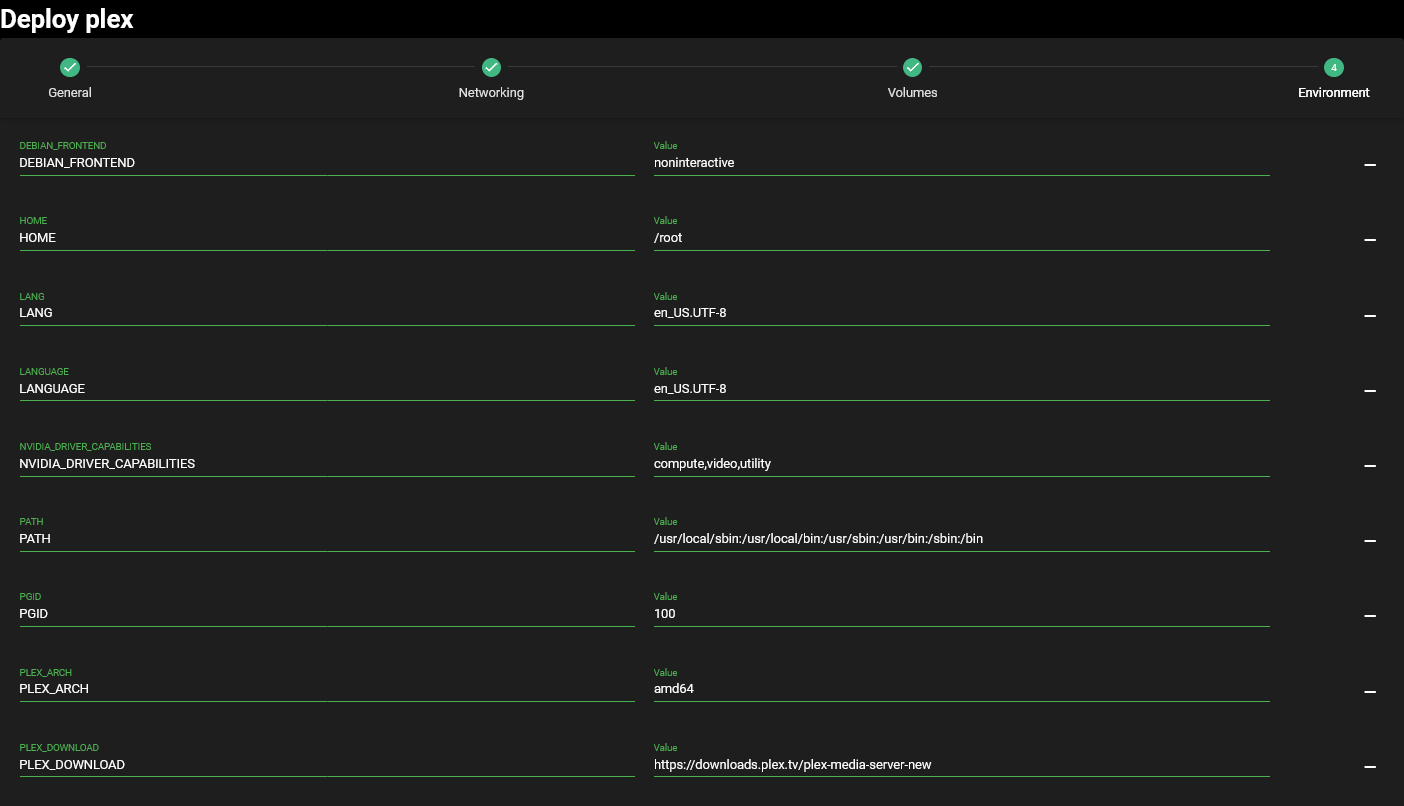Image resolution: width=1404 pixels, height=806 pixels.
Task: Remove the NVIDIA_DRIVER_CAPABILITIES variable with its minus icon
Action: point(1370,466)
